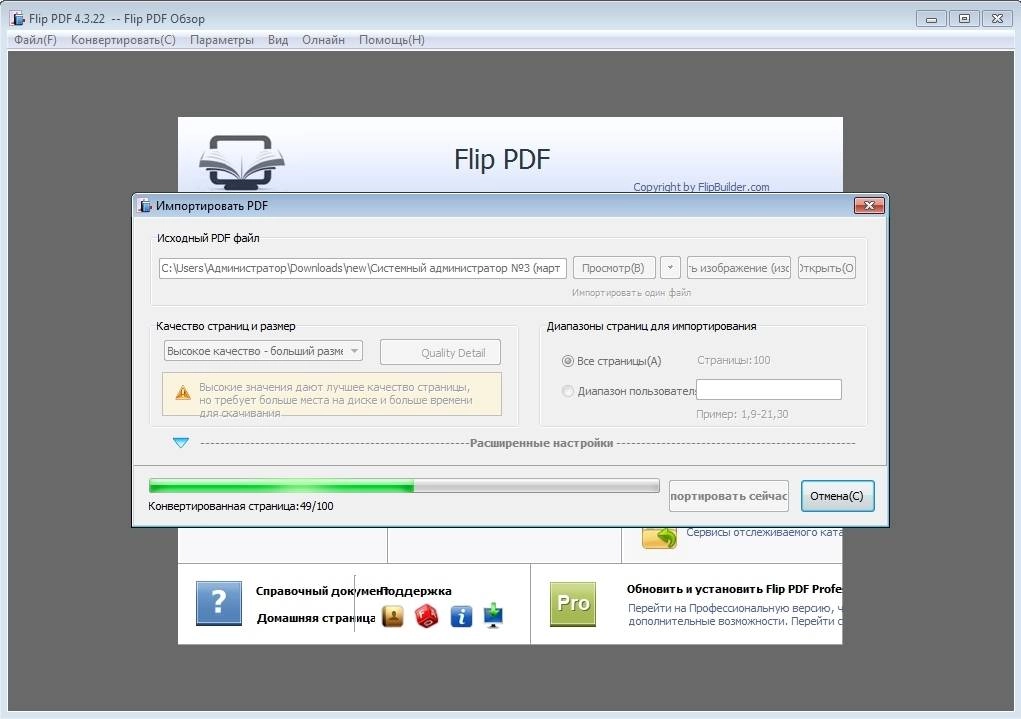The width and height of the screenshot is (1021, 719).
Task: Open Обновить и установить Flip PDF Professional link
Action: (x=734, y=589)
